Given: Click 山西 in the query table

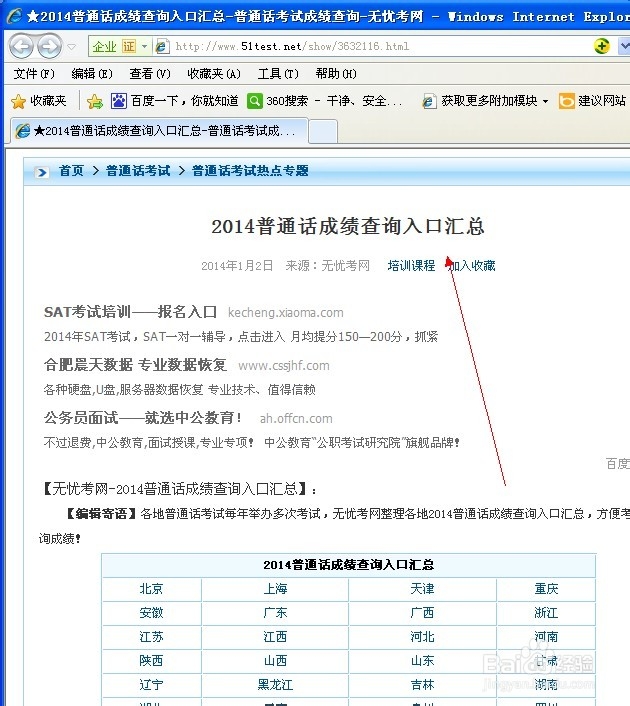Looking at the screenshot, I should pyautogui.click(x=275, y=661).
